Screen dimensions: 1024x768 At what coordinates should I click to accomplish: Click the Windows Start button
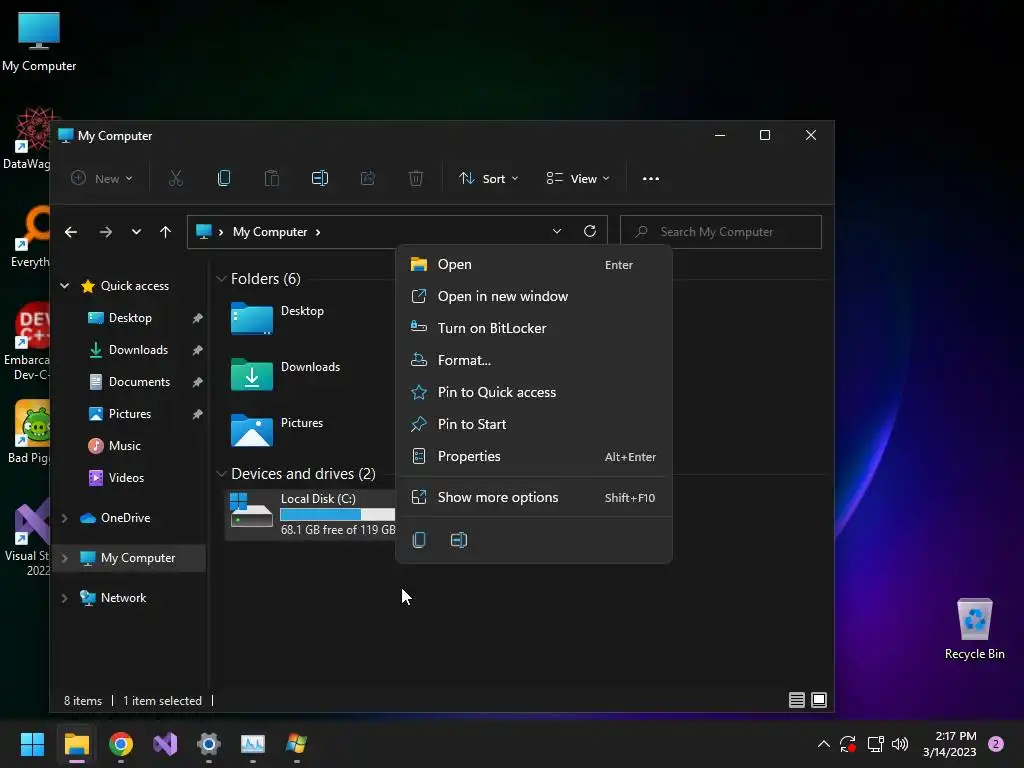tap(32, 744)
